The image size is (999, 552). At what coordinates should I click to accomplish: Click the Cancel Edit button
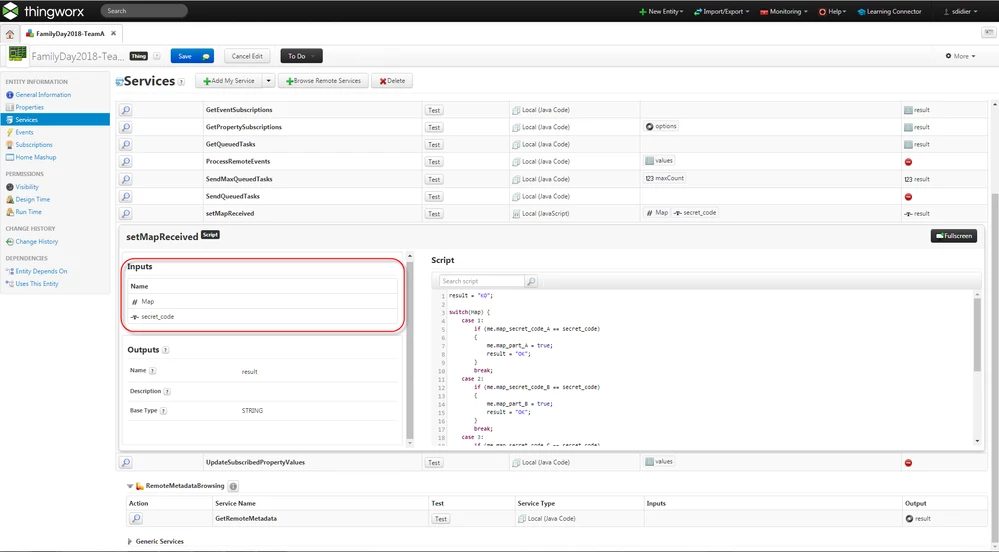pos(247,56)
